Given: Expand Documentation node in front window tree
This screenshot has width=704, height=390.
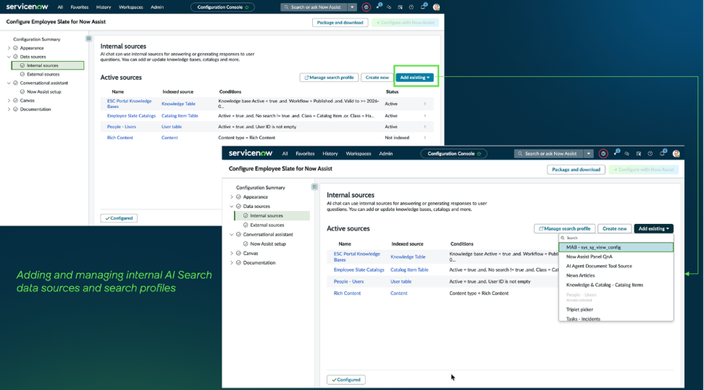Looking at the screenshot, I should pos(232,263).
